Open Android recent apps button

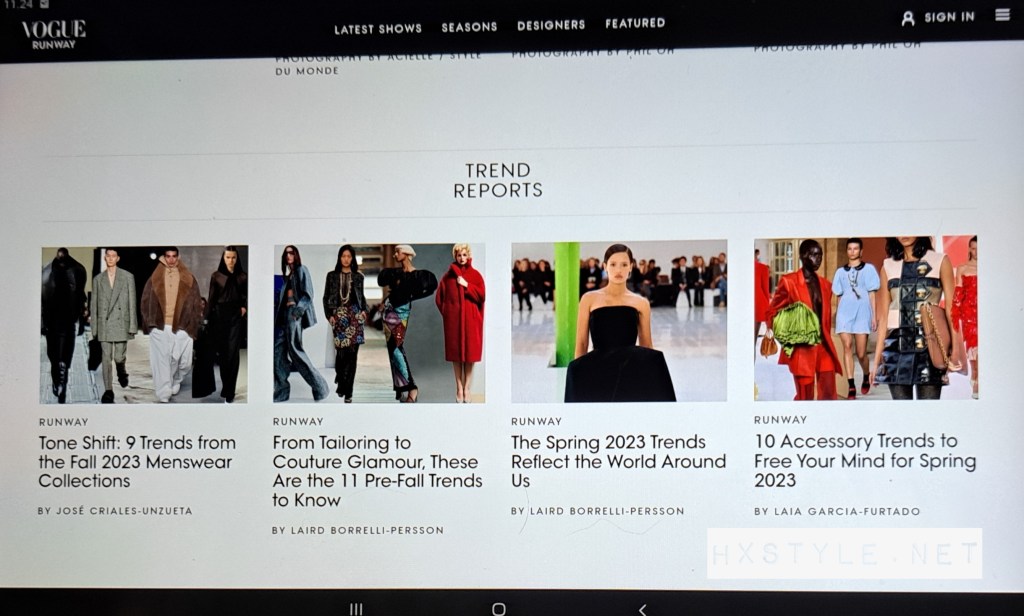point(356,609)
